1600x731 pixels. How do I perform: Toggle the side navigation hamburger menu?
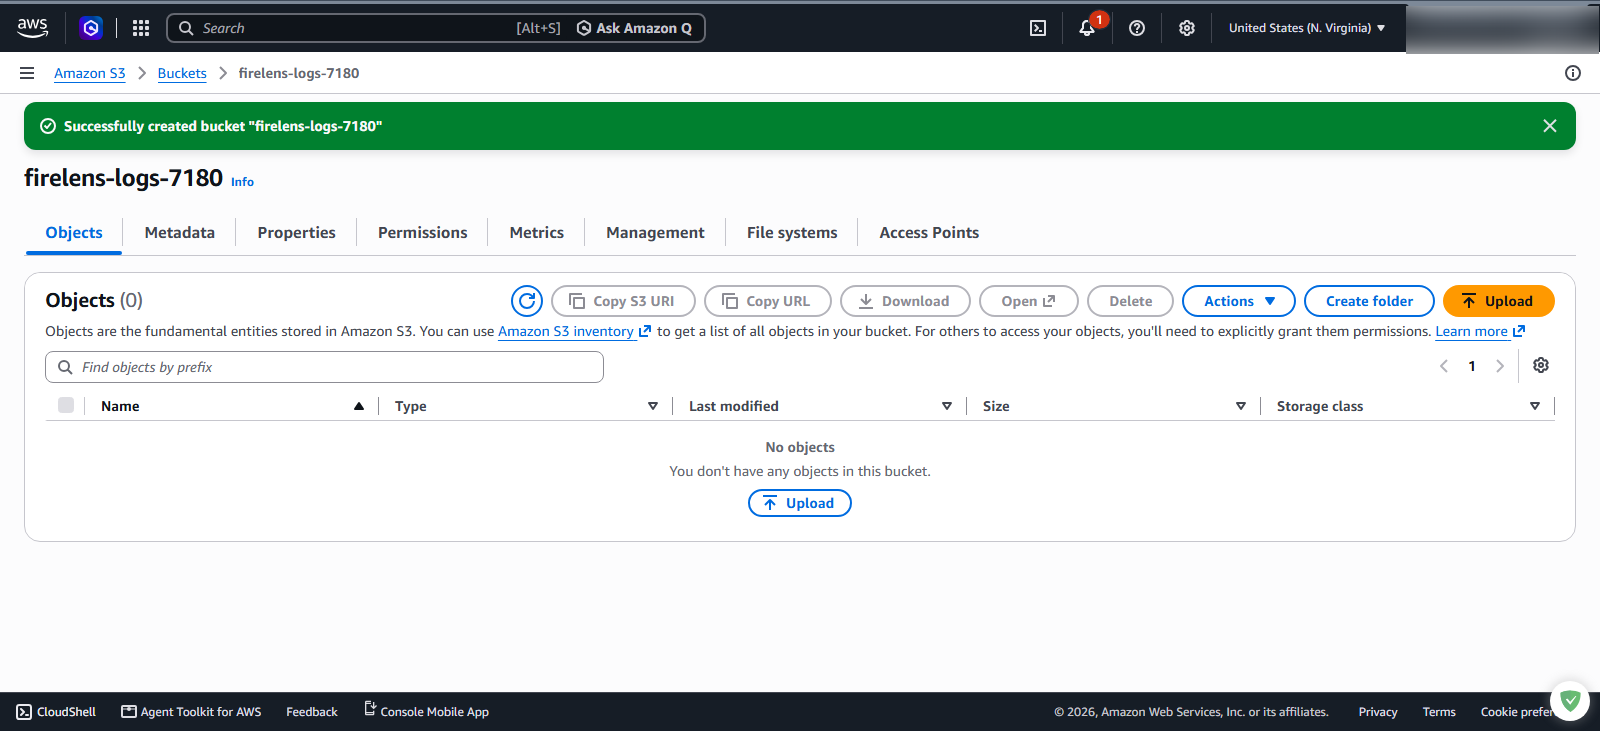[27, 73]
